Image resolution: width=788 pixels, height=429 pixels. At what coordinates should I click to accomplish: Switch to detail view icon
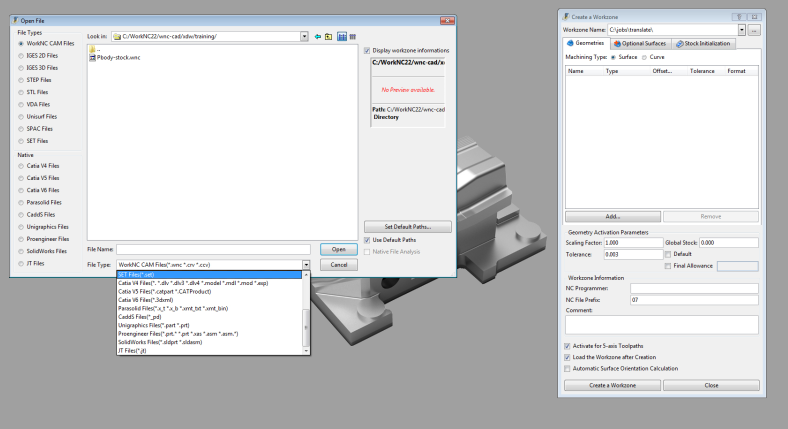pyautogui.click(x=352, y=36)
